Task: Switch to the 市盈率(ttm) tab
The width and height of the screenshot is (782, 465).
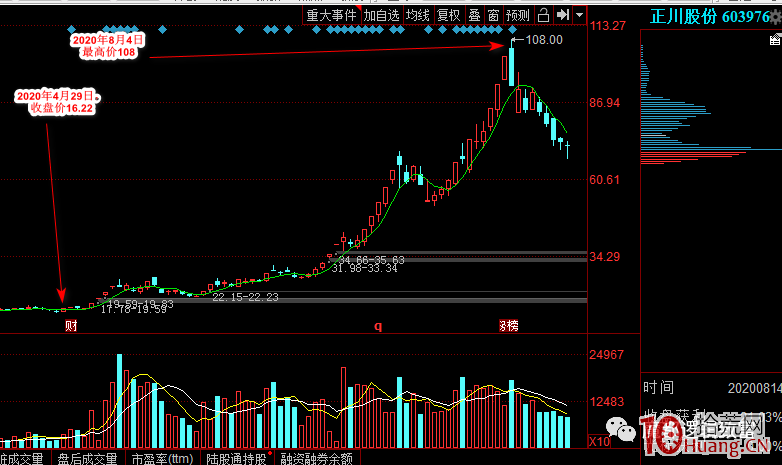Action: pos(162,458)
